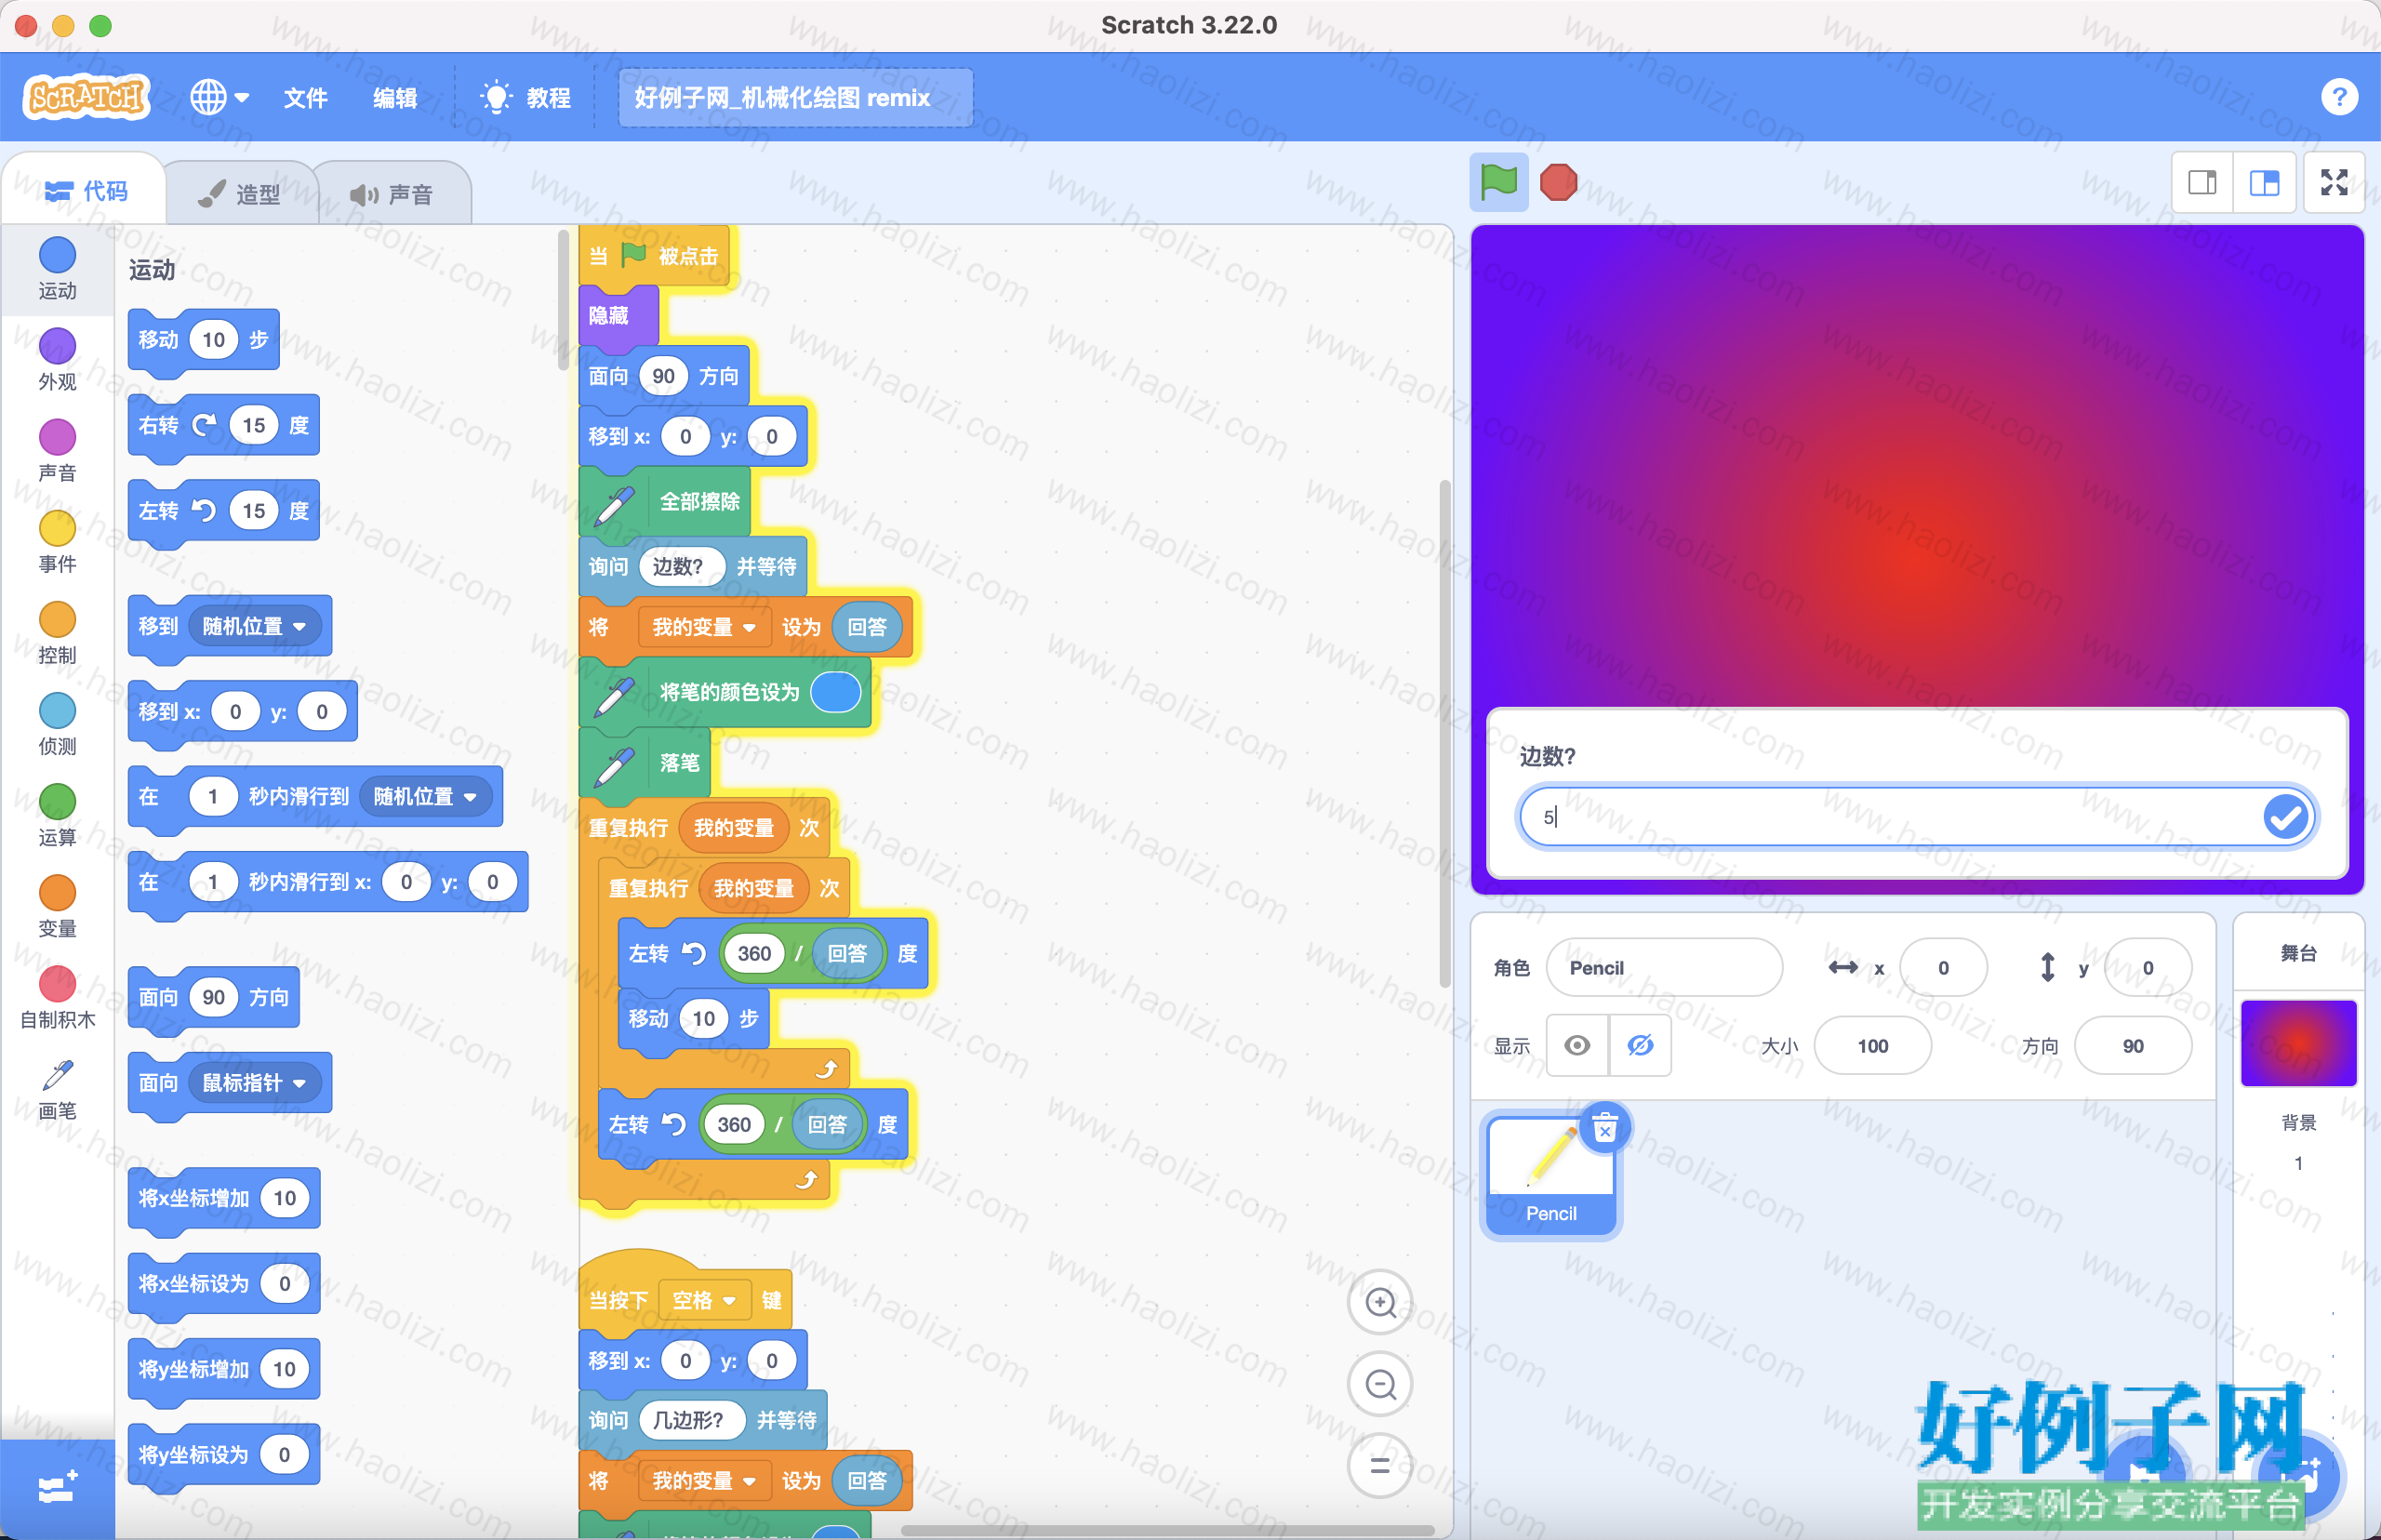Show the sprite with eye icon
The height and width of the screenshot is (1540, 2381).
coord(1577,1045)
